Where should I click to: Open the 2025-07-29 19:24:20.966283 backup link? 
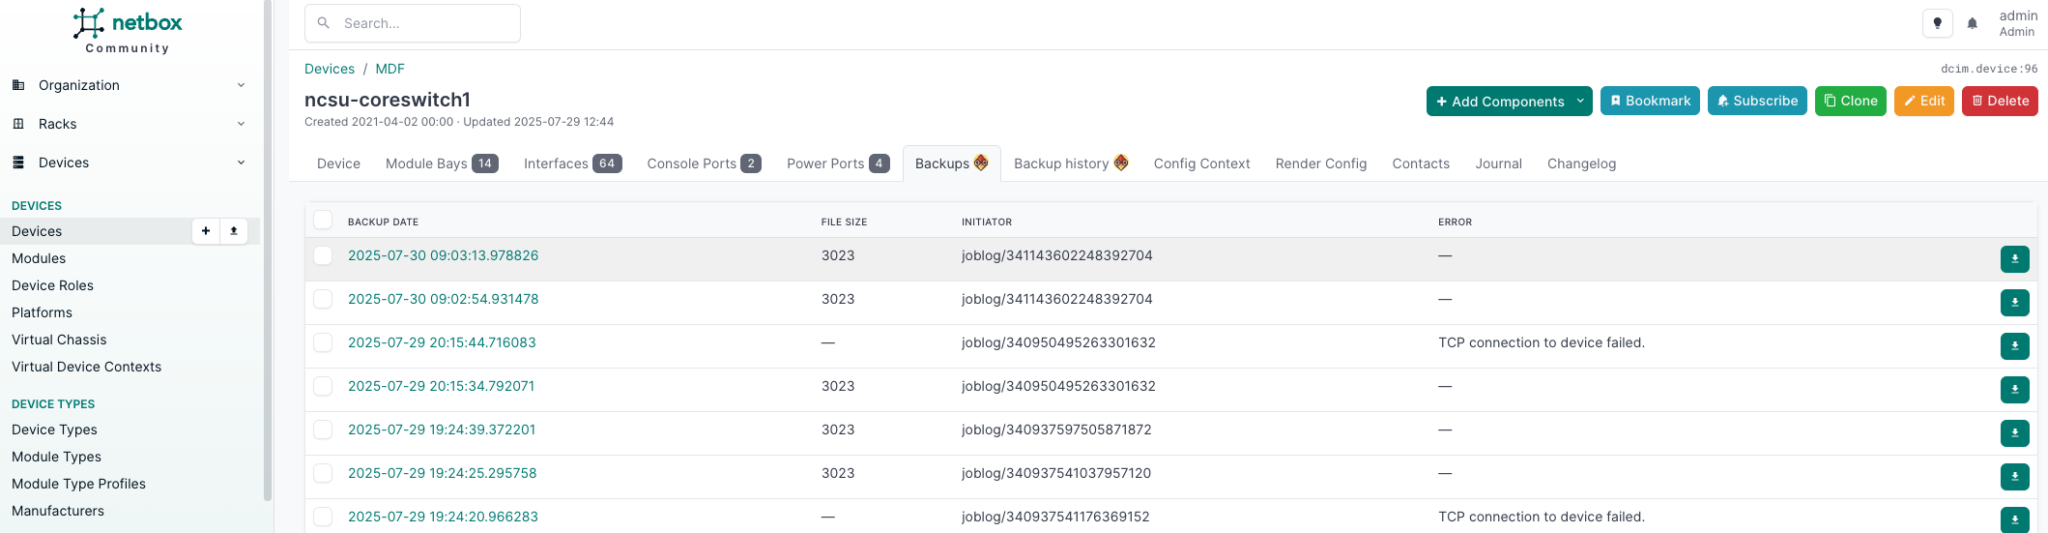point(443,517)
